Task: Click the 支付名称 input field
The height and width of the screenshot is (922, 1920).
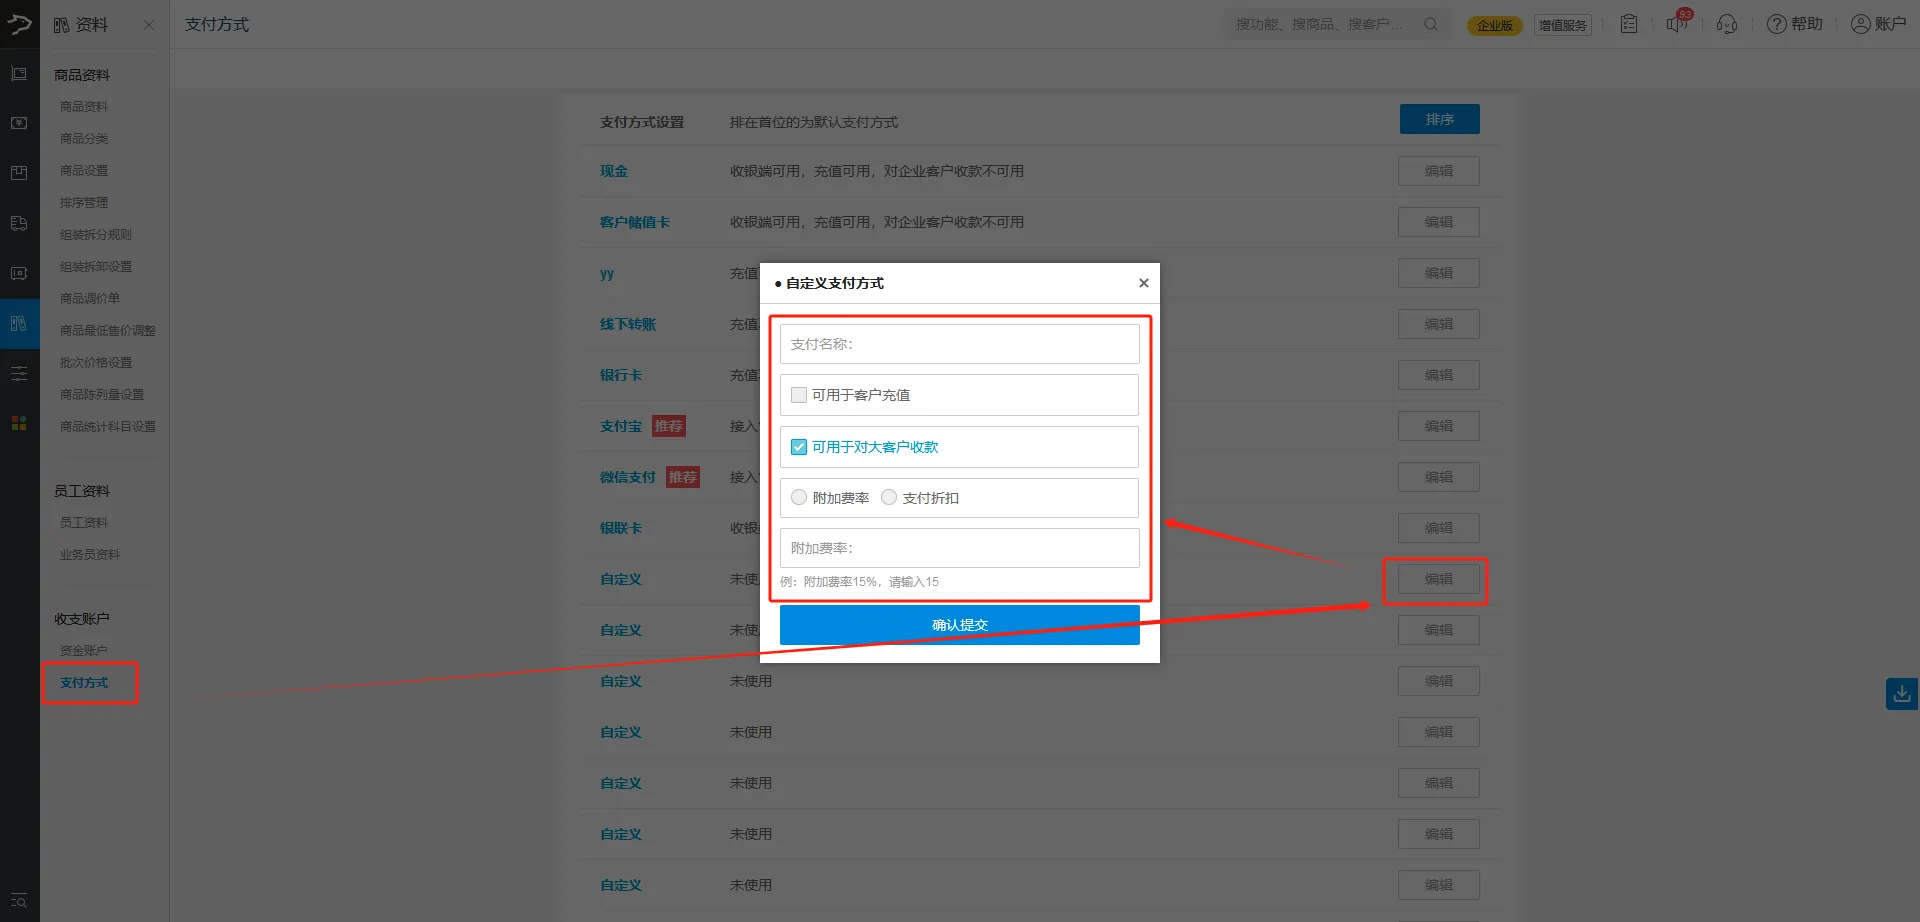Action: [x=959, y=344]
